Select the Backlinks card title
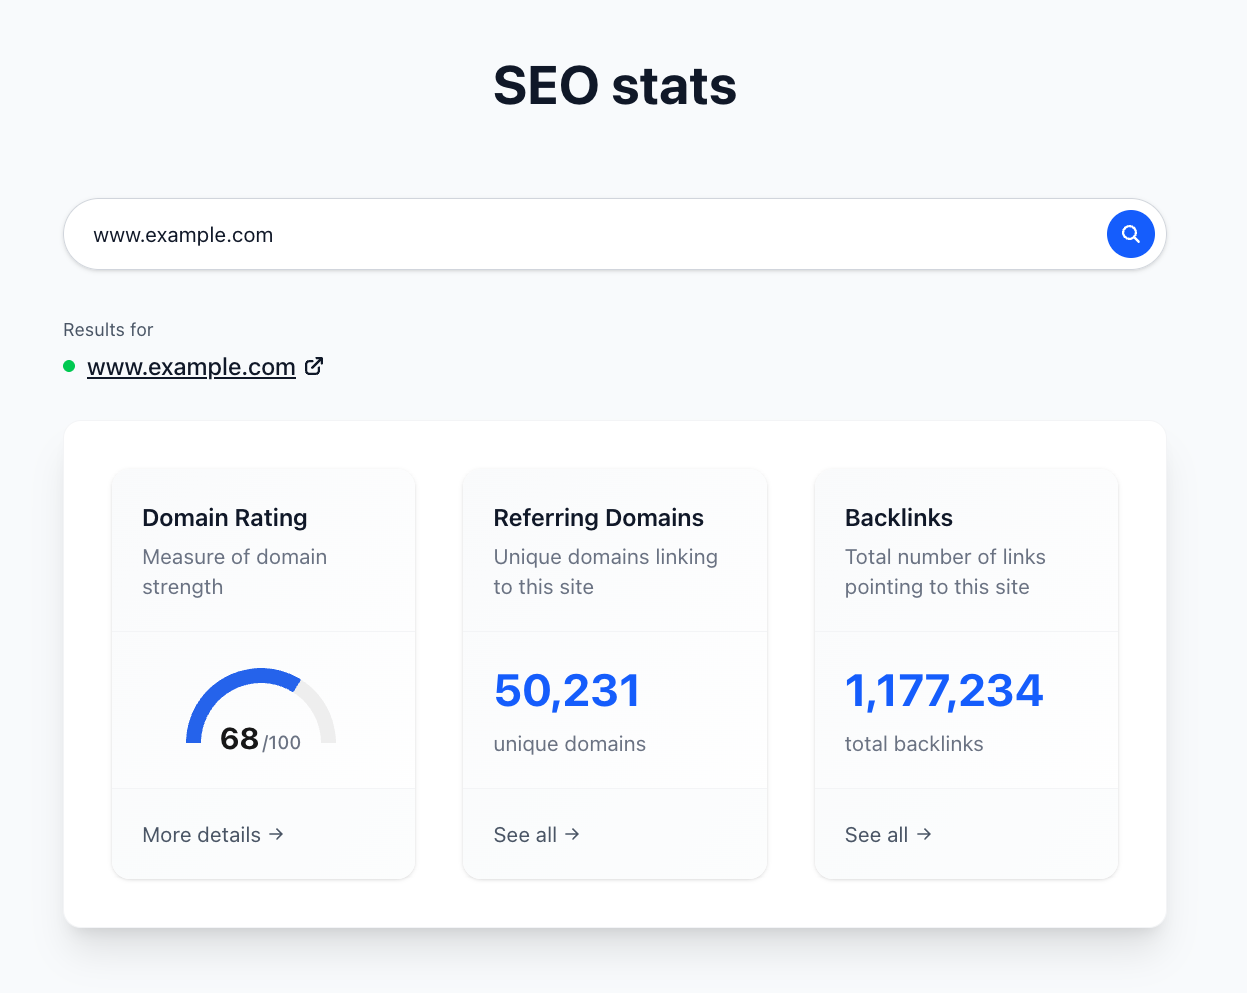The width and height of the screenshot is (1247, 993). pyautogui.click(x=898, y=517)
